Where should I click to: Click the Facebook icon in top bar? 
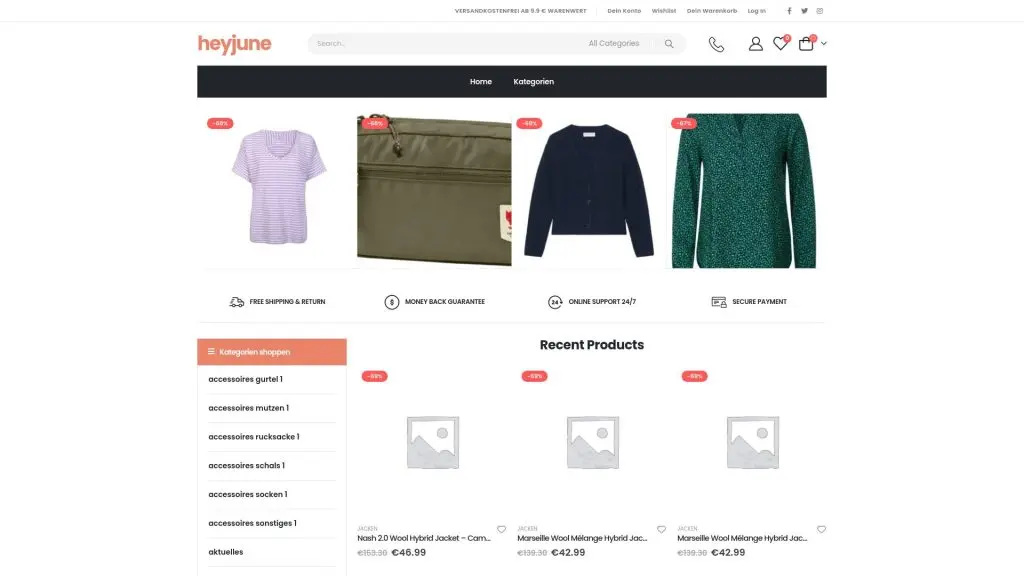tap(789, 11)
